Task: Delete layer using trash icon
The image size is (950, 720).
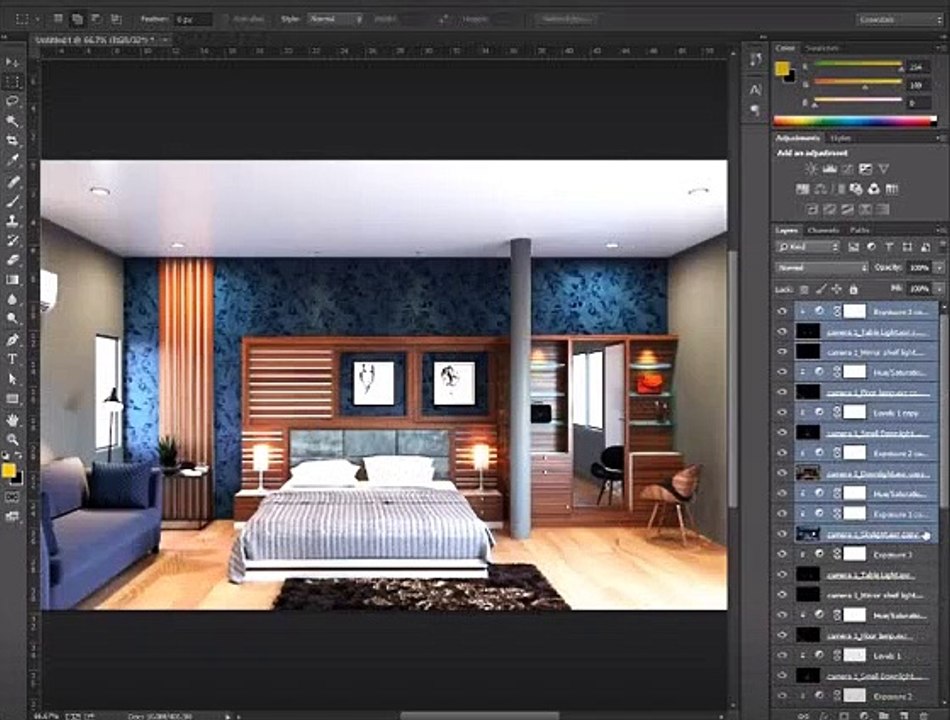Action: coord(923,716)
